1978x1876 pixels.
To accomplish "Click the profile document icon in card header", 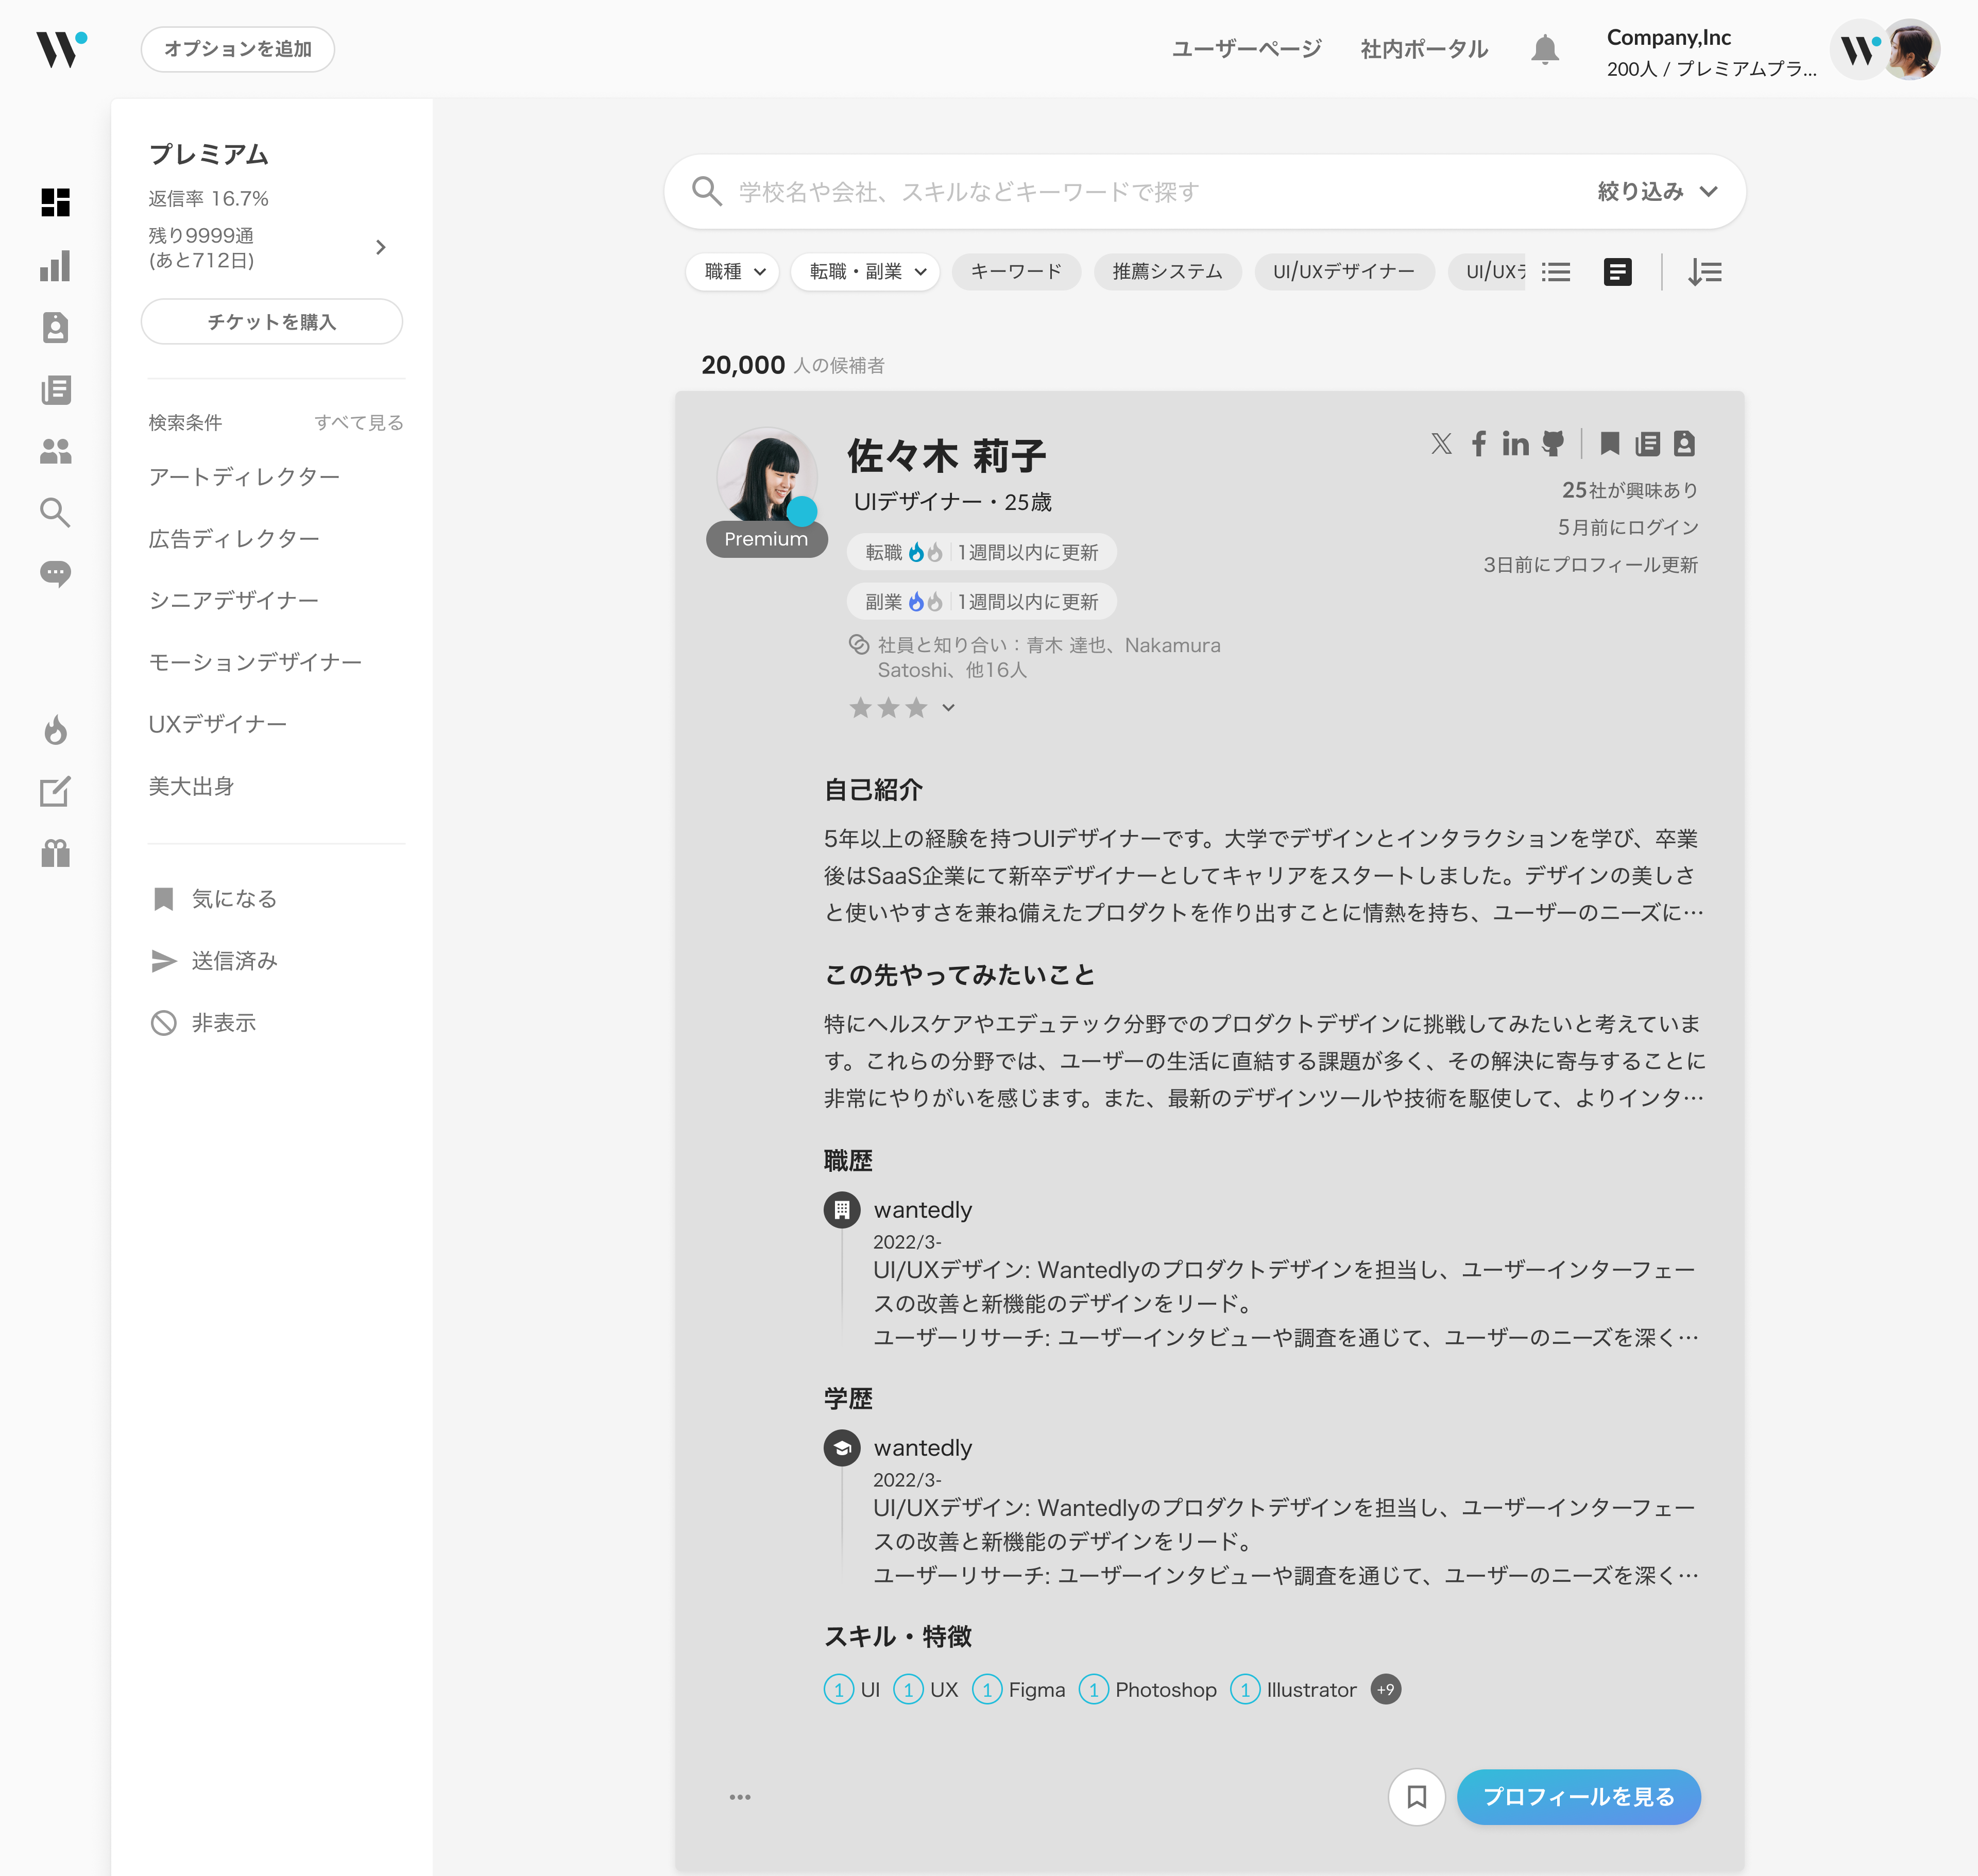I will click(x=1684, y=443).
